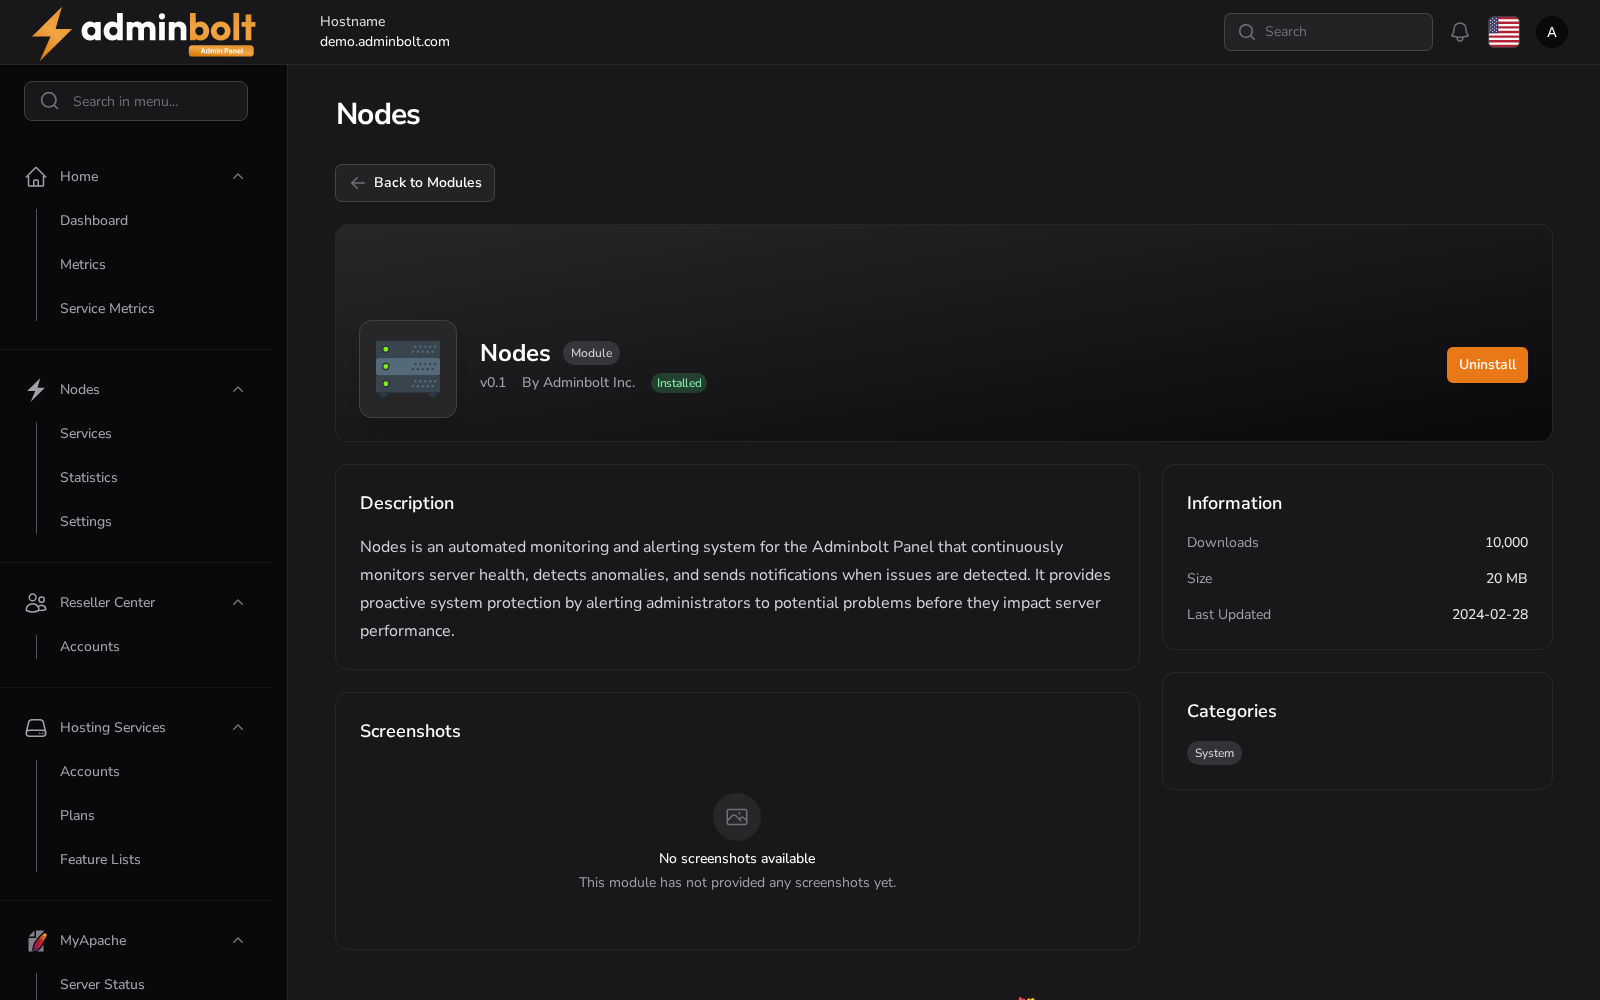Click the Hosting Services drive icon

36,728
